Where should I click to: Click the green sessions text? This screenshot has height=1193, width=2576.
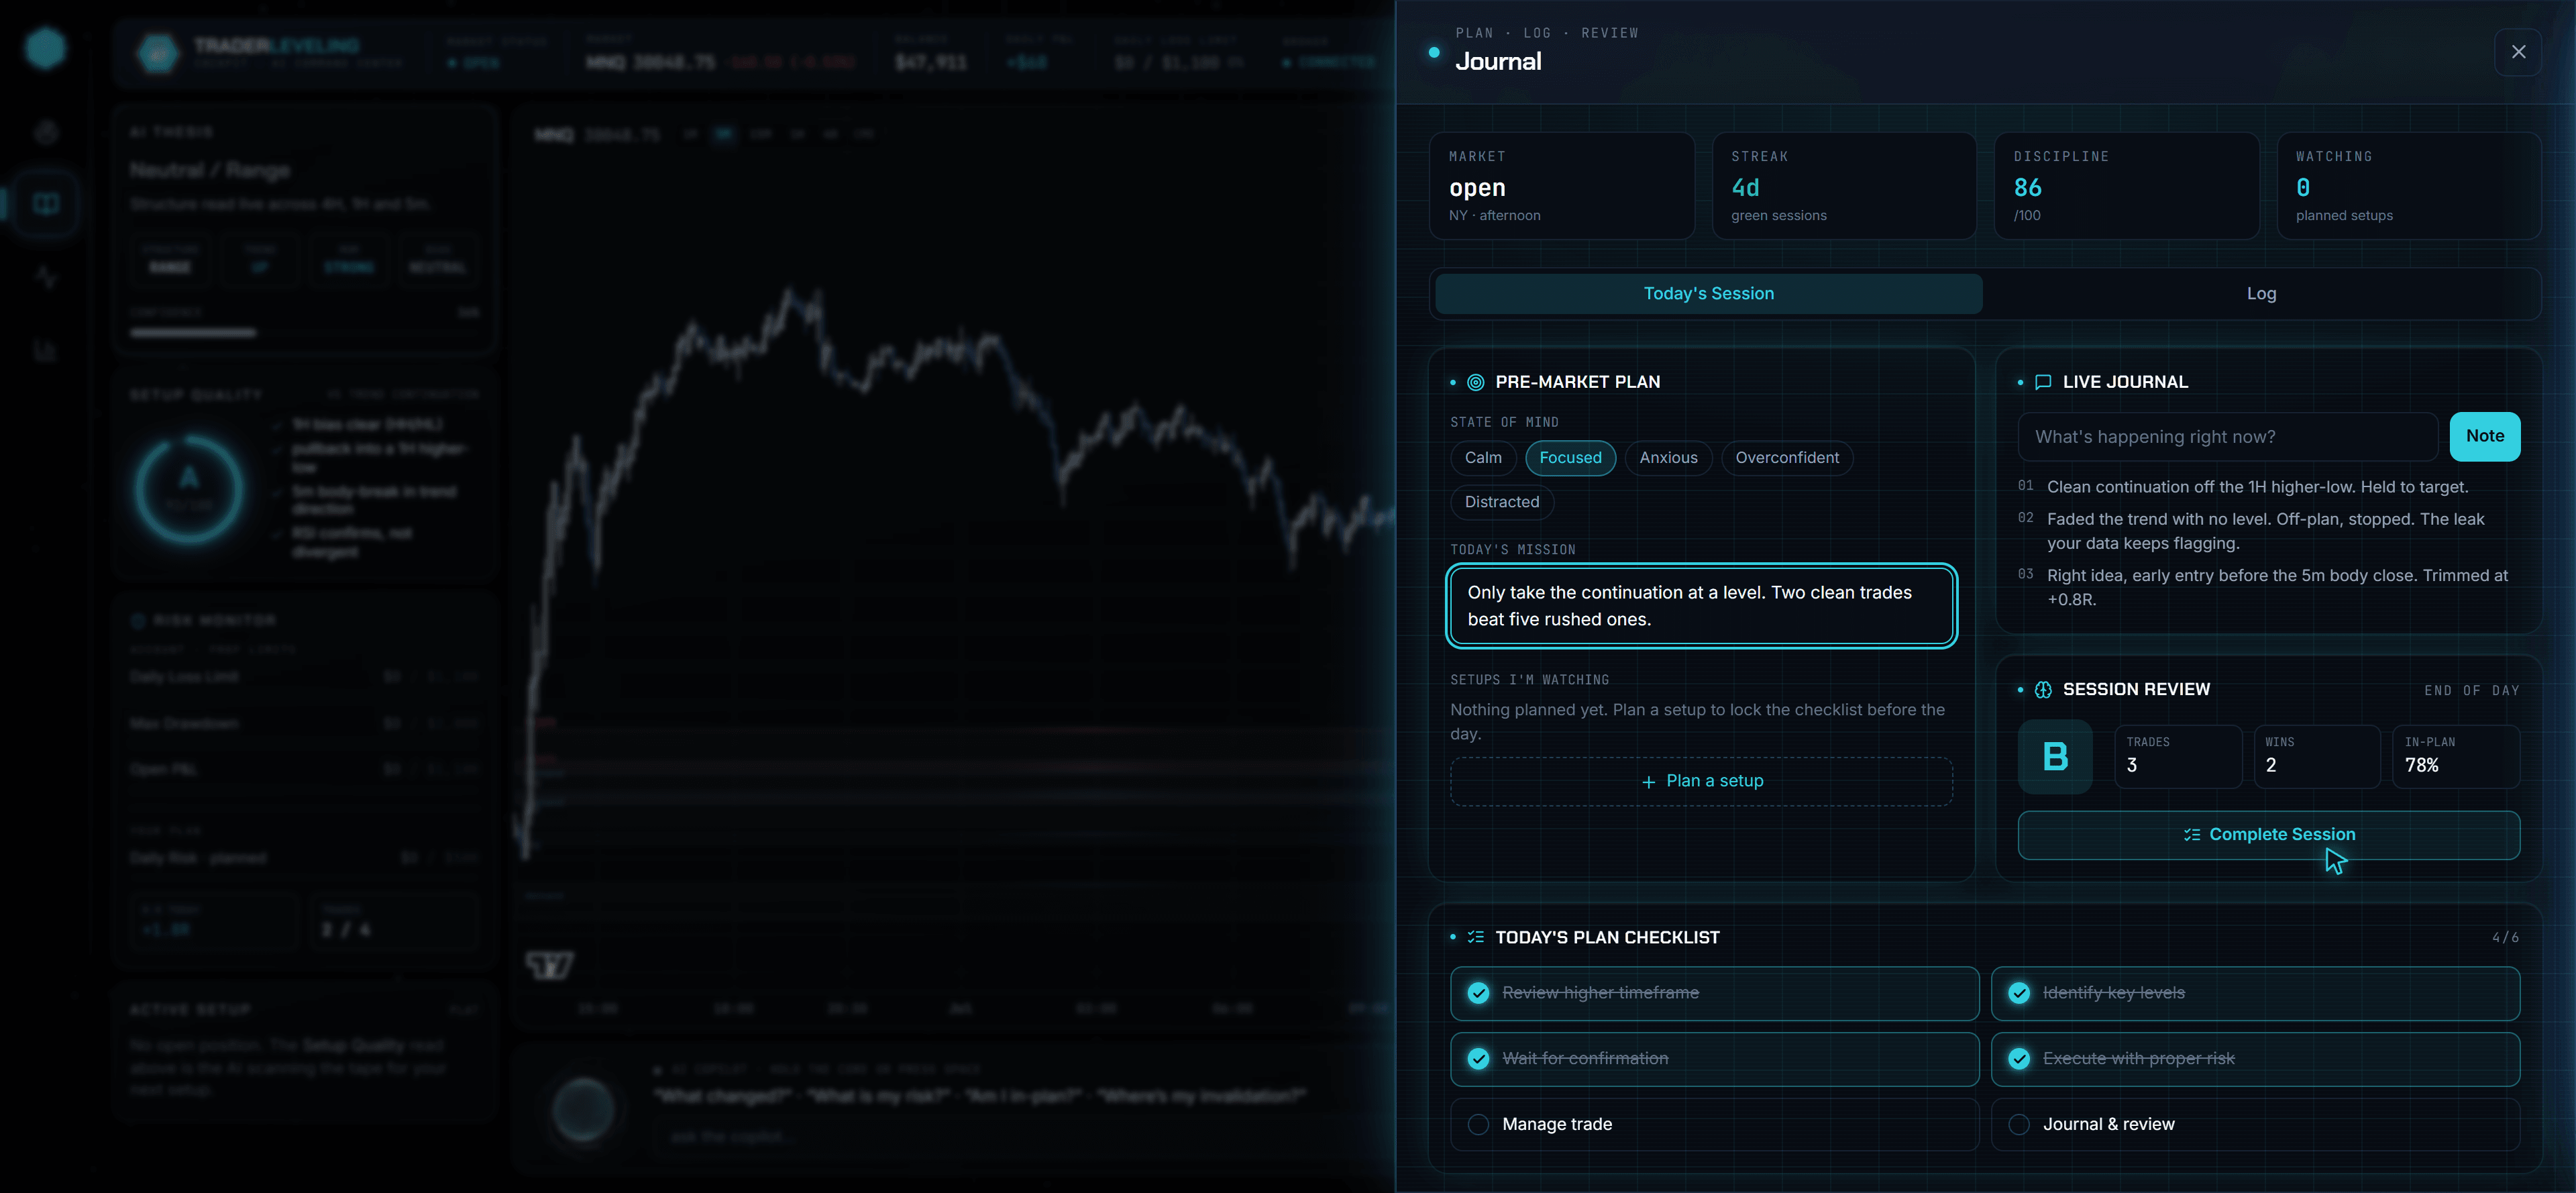point(1778,216)
